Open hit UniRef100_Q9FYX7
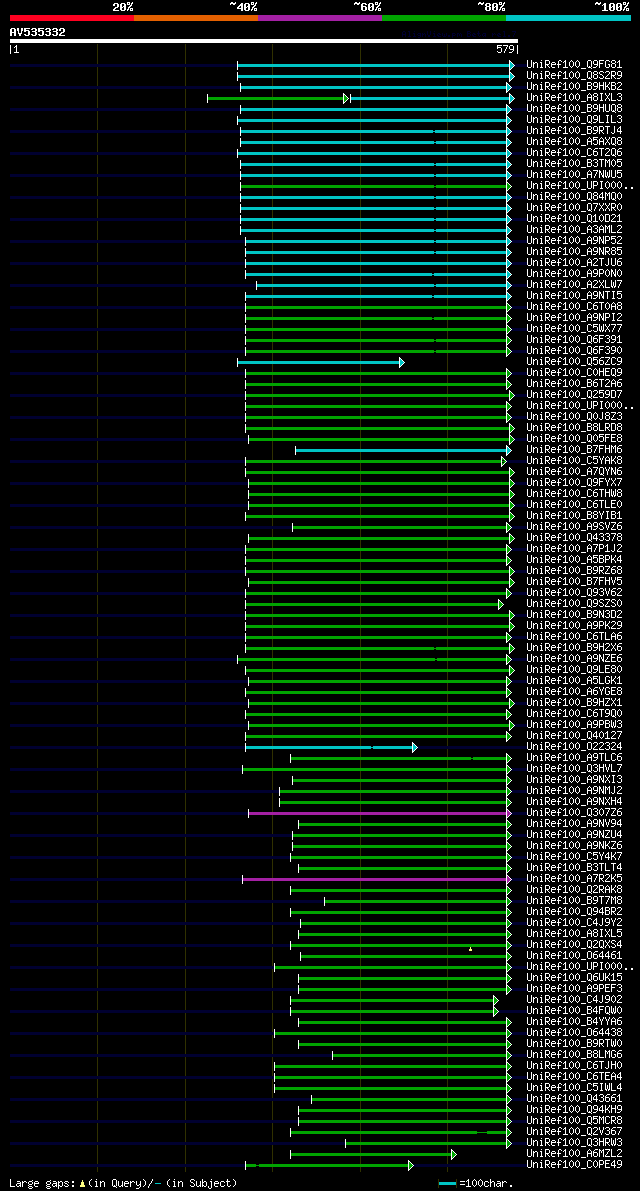 pos(574,483)
